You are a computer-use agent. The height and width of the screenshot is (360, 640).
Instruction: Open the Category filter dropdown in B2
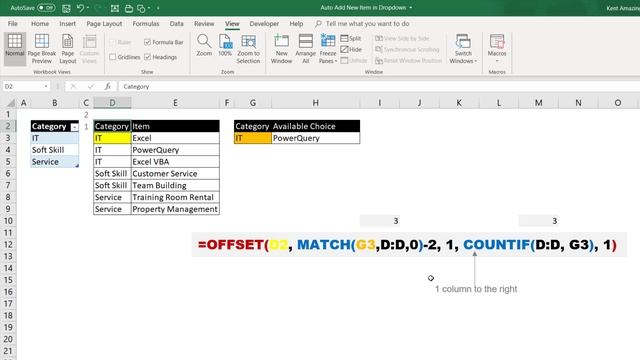pyautogui.click(x=74, y=127)
